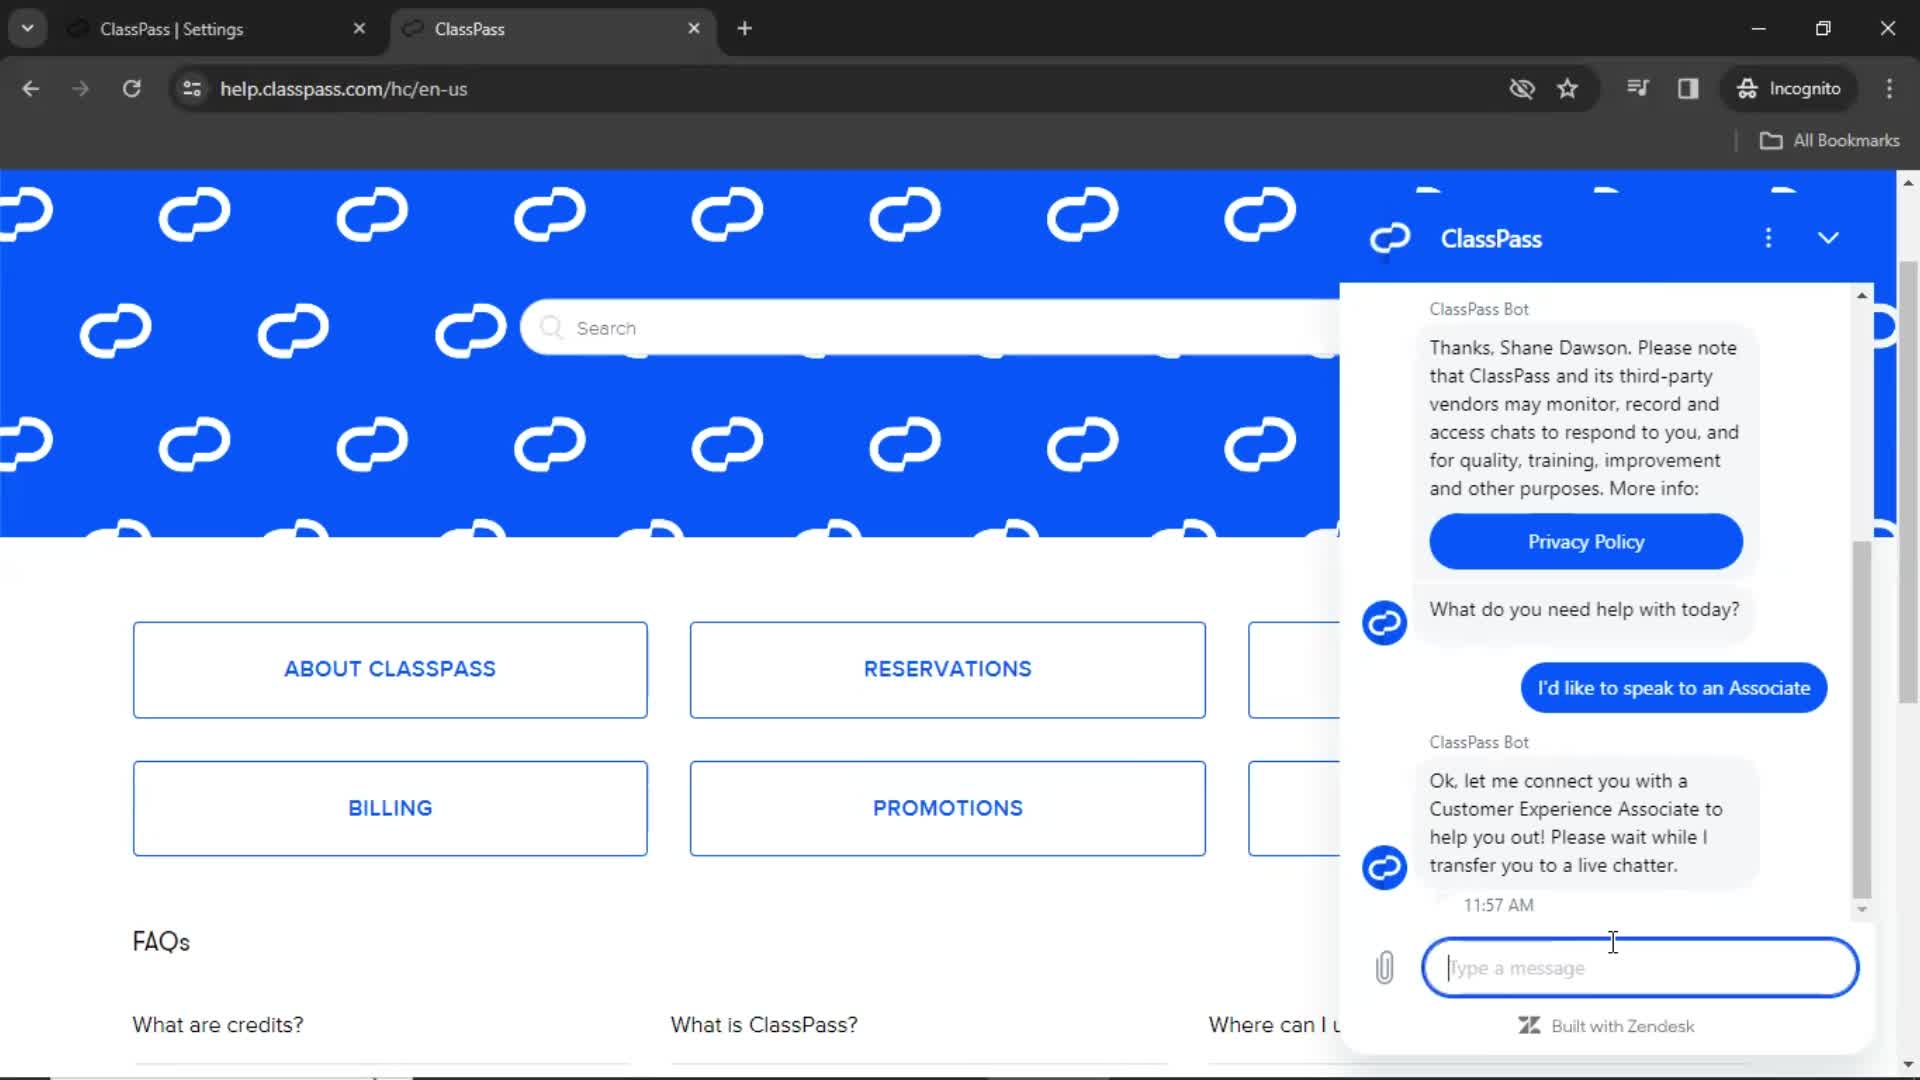Select the ClassPass help tab
The width and height of the screenshot is (1920, 1080).
(x=469, y=29)
